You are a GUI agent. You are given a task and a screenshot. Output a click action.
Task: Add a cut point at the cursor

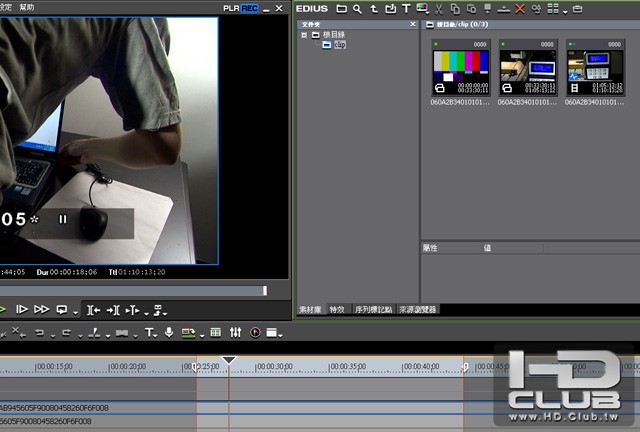click(x=94, y=333)
